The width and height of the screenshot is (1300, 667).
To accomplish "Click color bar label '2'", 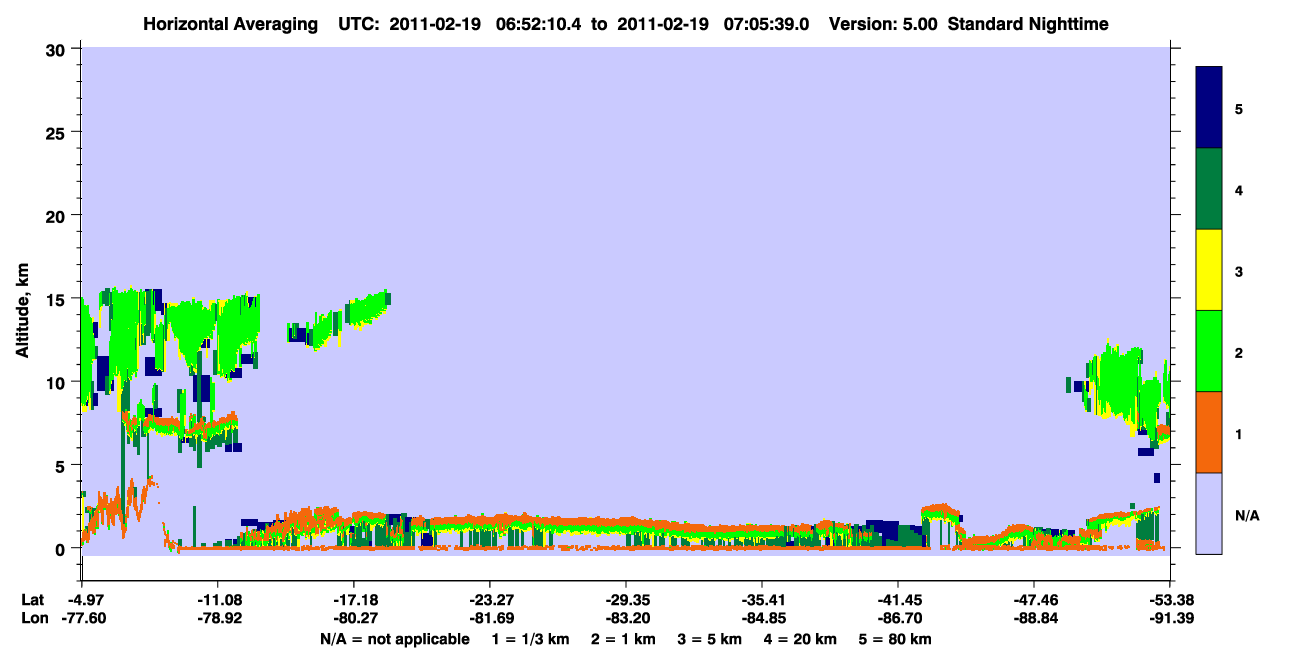I will point(1239,352).
